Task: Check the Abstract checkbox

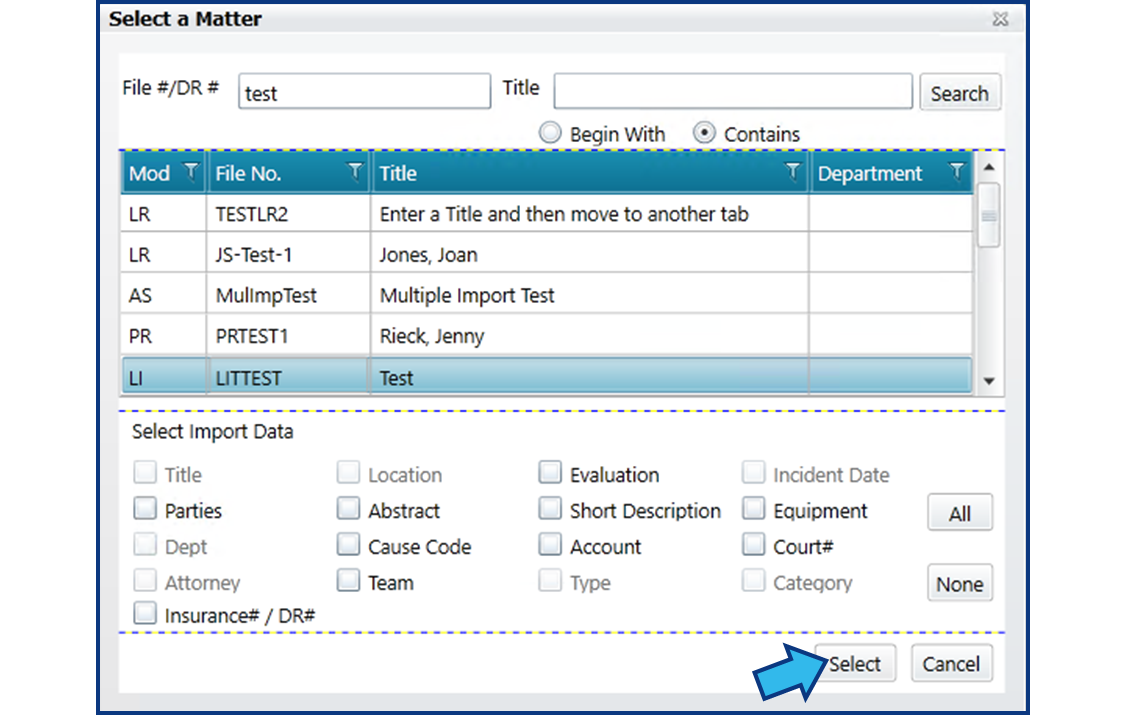Action: click(x=348, y=509)
